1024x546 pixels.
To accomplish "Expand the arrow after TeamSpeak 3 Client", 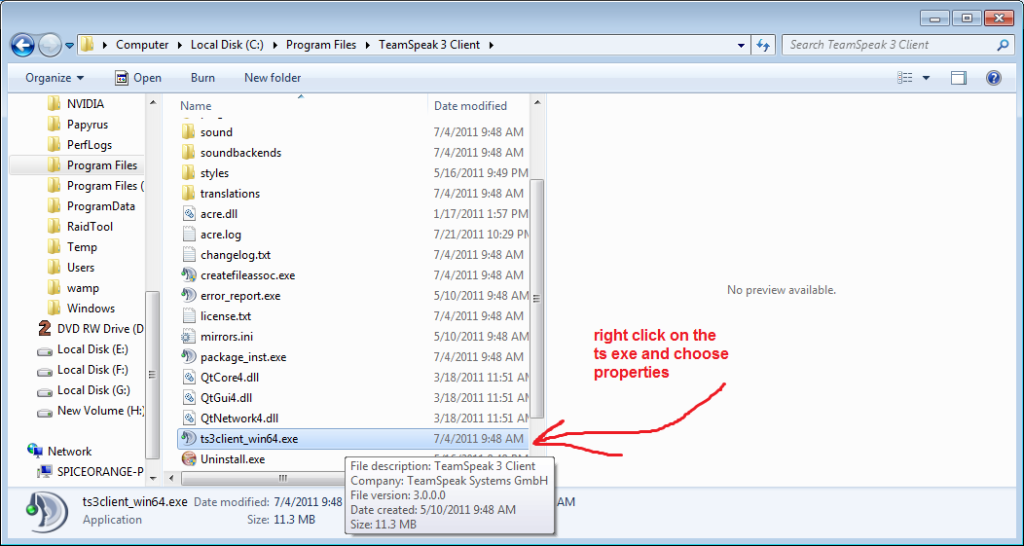I will [x=491, y=45].
